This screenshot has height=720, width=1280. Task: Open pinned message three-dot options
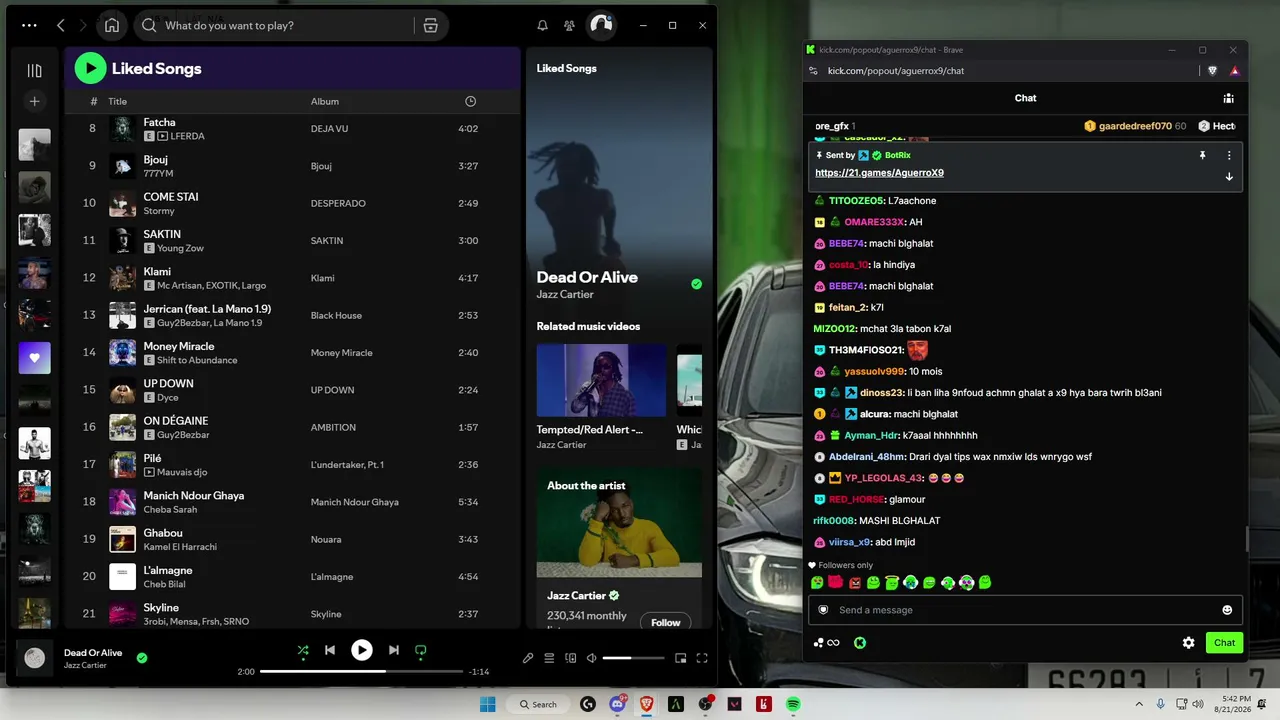coord(1229,155)
